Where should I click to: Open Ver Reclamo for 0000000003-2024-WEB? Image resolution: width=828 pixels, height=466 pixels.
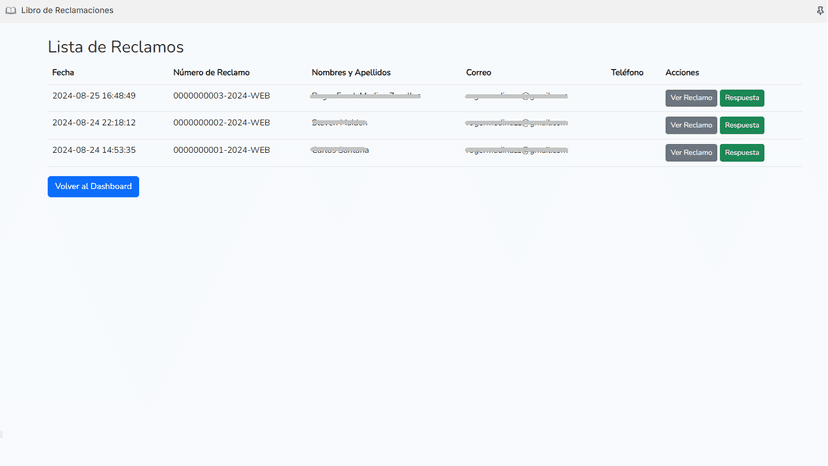click(x=691, y=98)
